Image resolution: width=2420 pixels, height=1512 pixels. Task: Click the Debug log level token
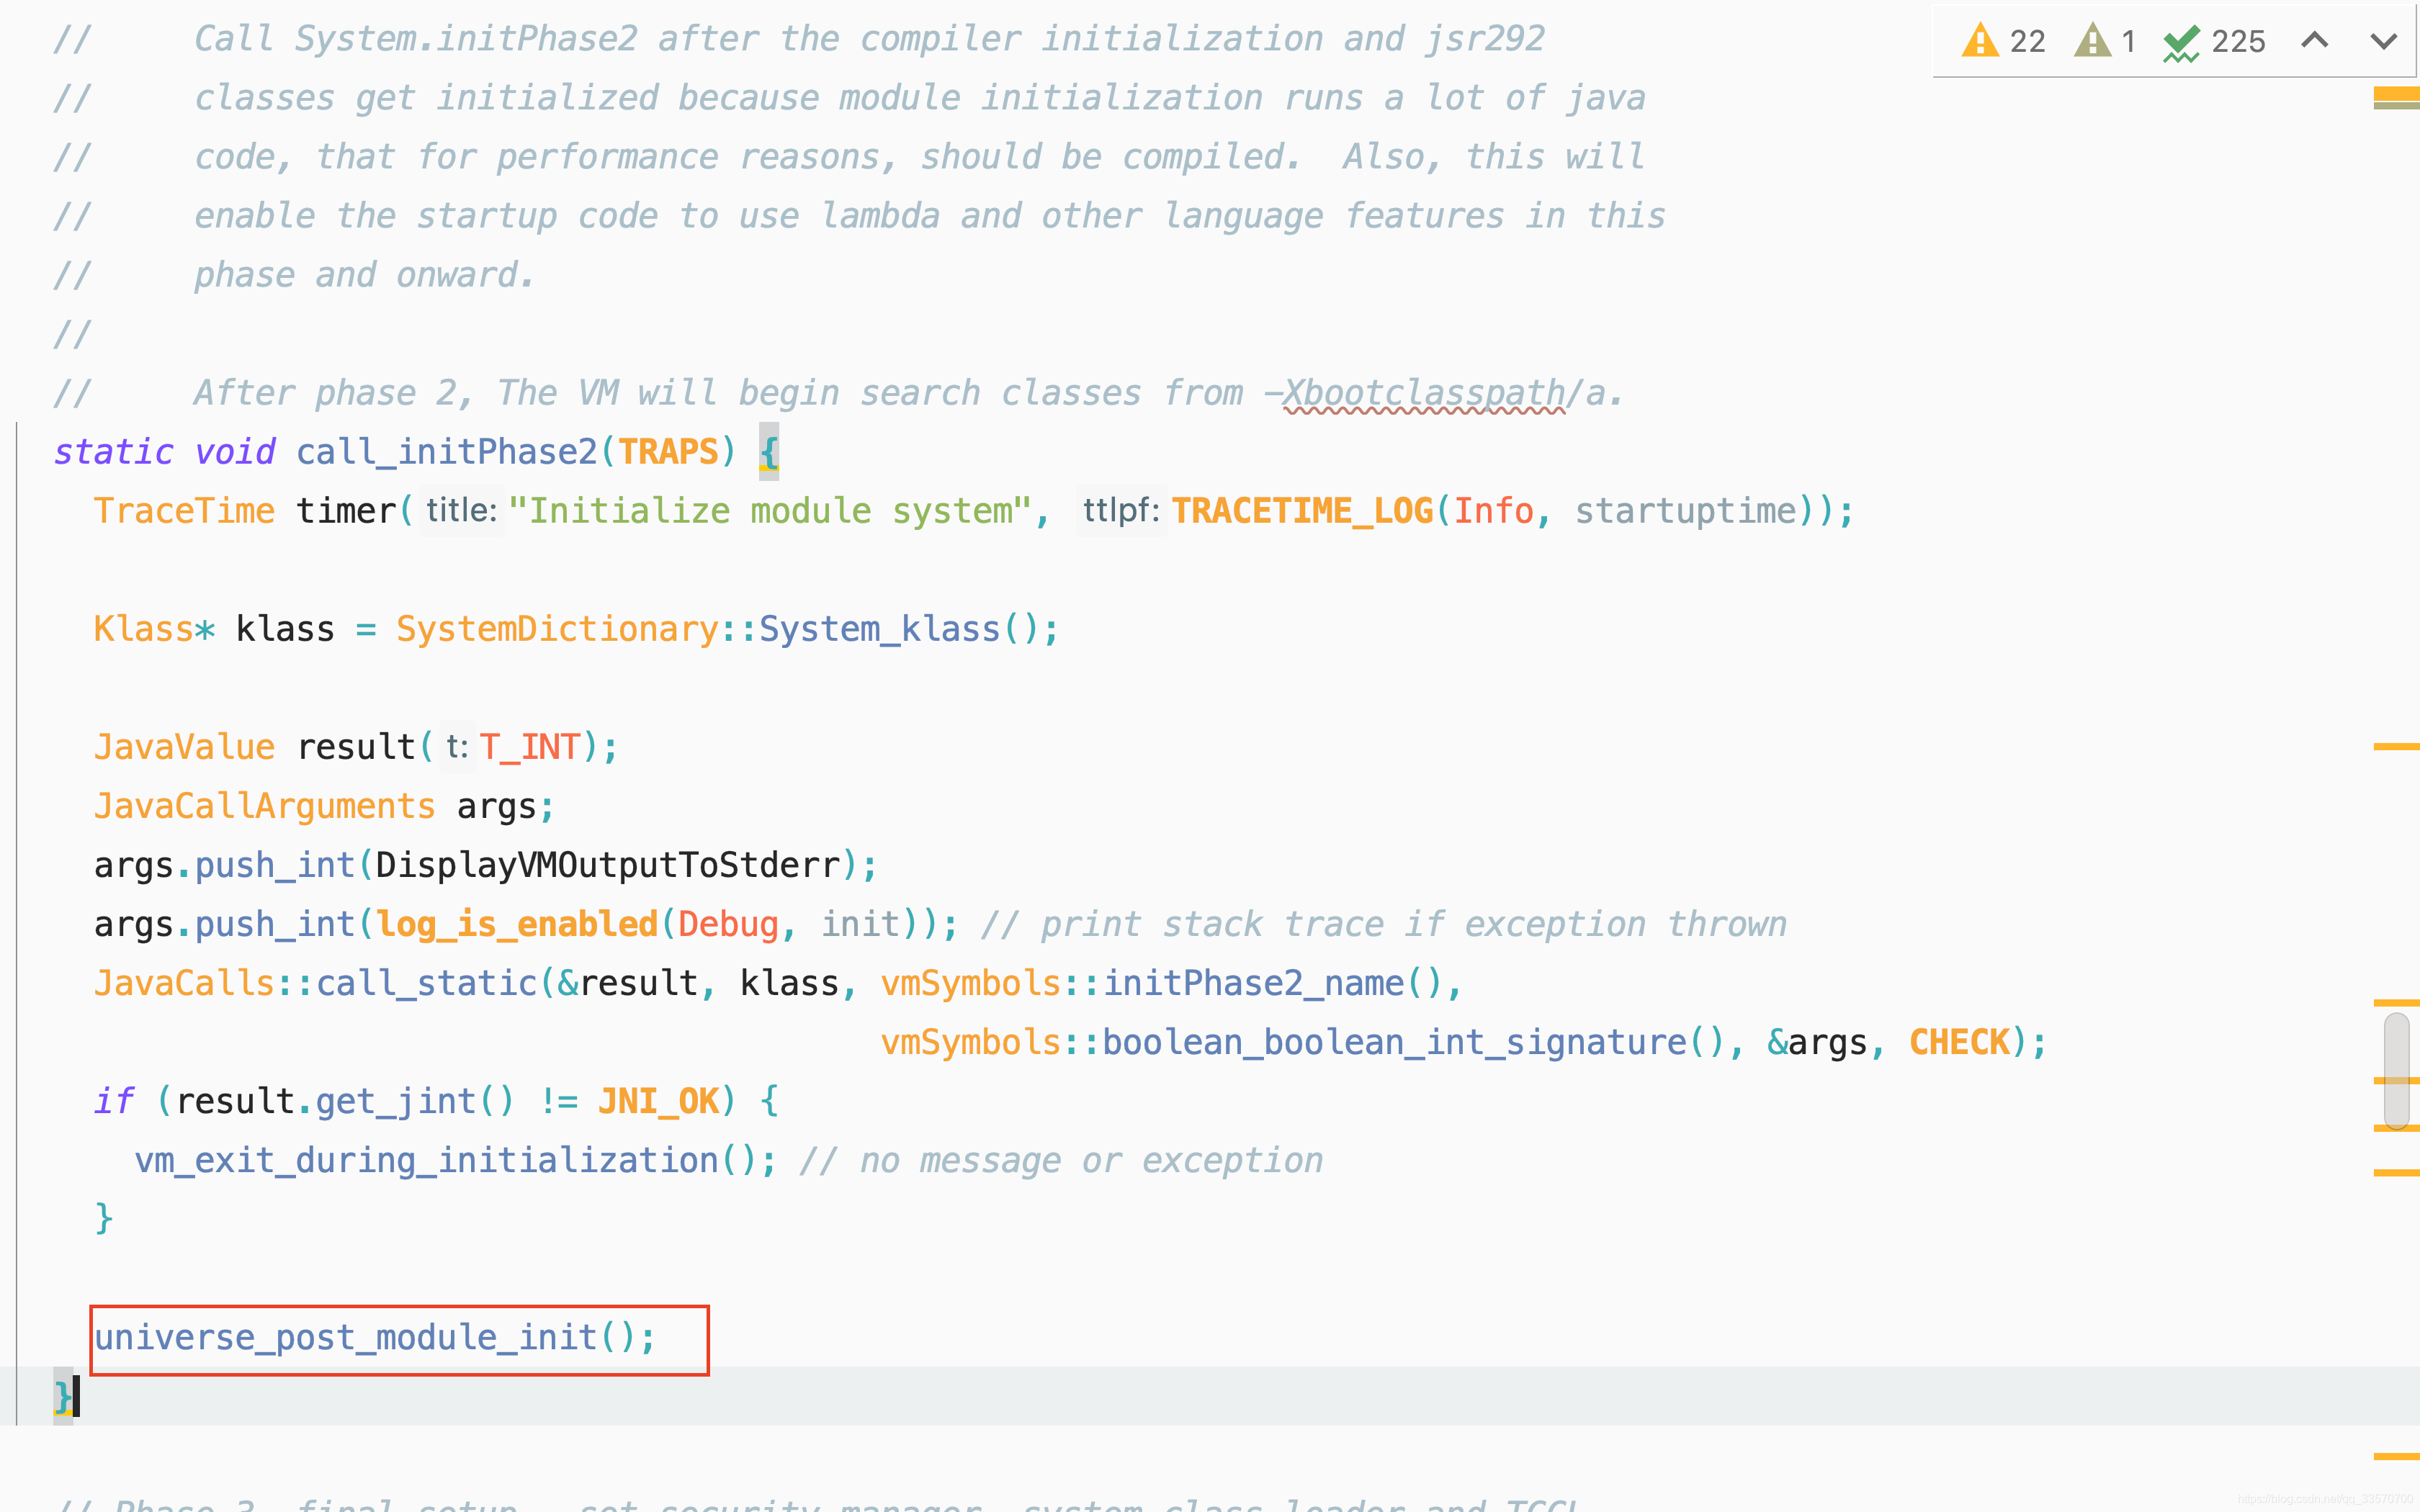tap(728, 924)
